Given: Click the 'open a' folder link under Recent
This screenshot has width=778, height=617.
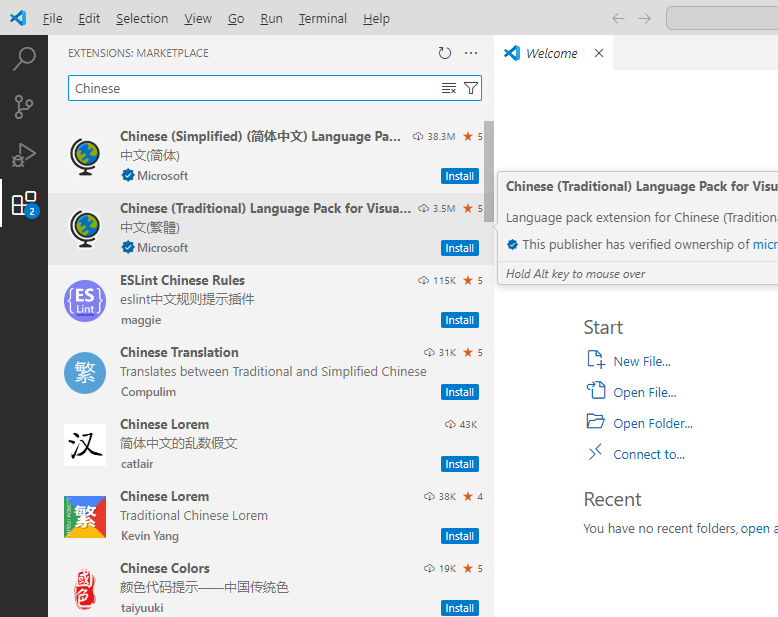Looking at the screenshot, I should tap(759, 529).
